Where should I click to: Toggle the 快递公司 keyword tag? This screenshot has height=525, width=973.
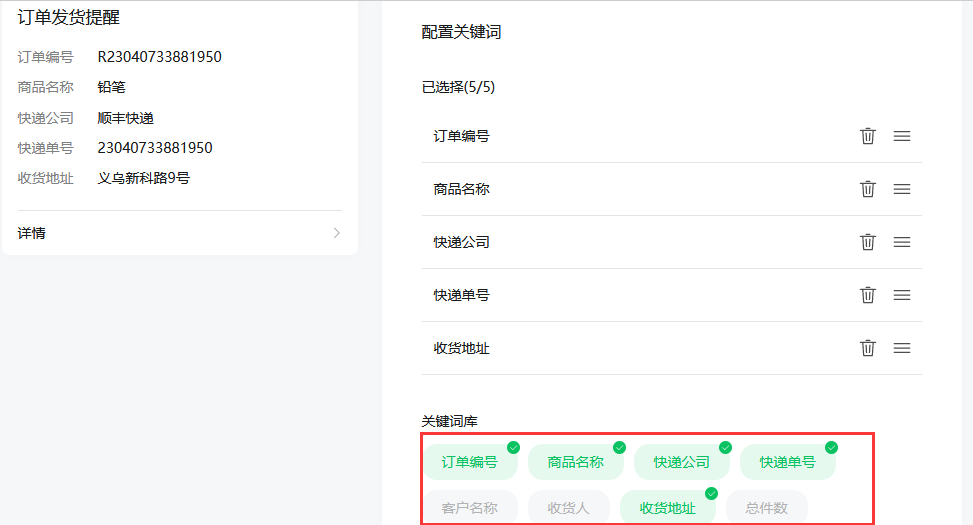682,462
